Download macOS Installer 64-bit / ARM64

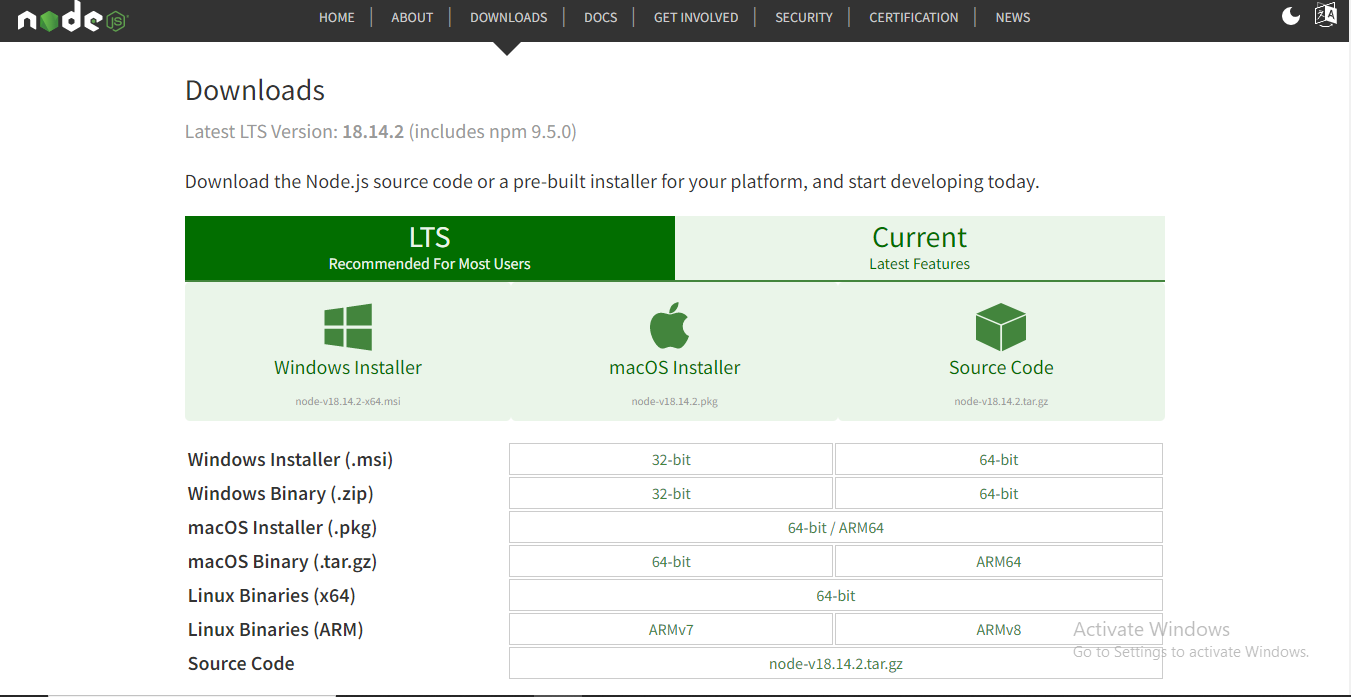pos(836,527)
